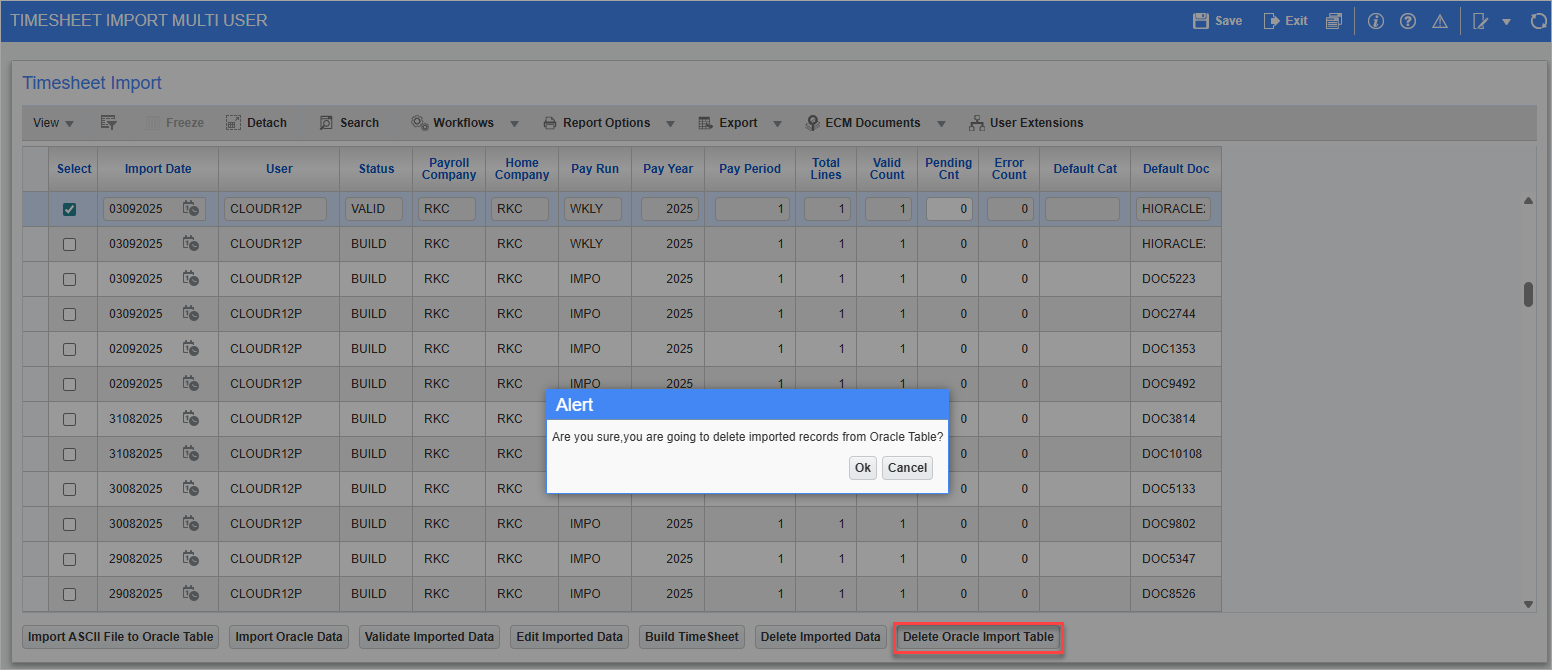
Task: Click the warning triangle icon
Action: [x=1439, y=20]
